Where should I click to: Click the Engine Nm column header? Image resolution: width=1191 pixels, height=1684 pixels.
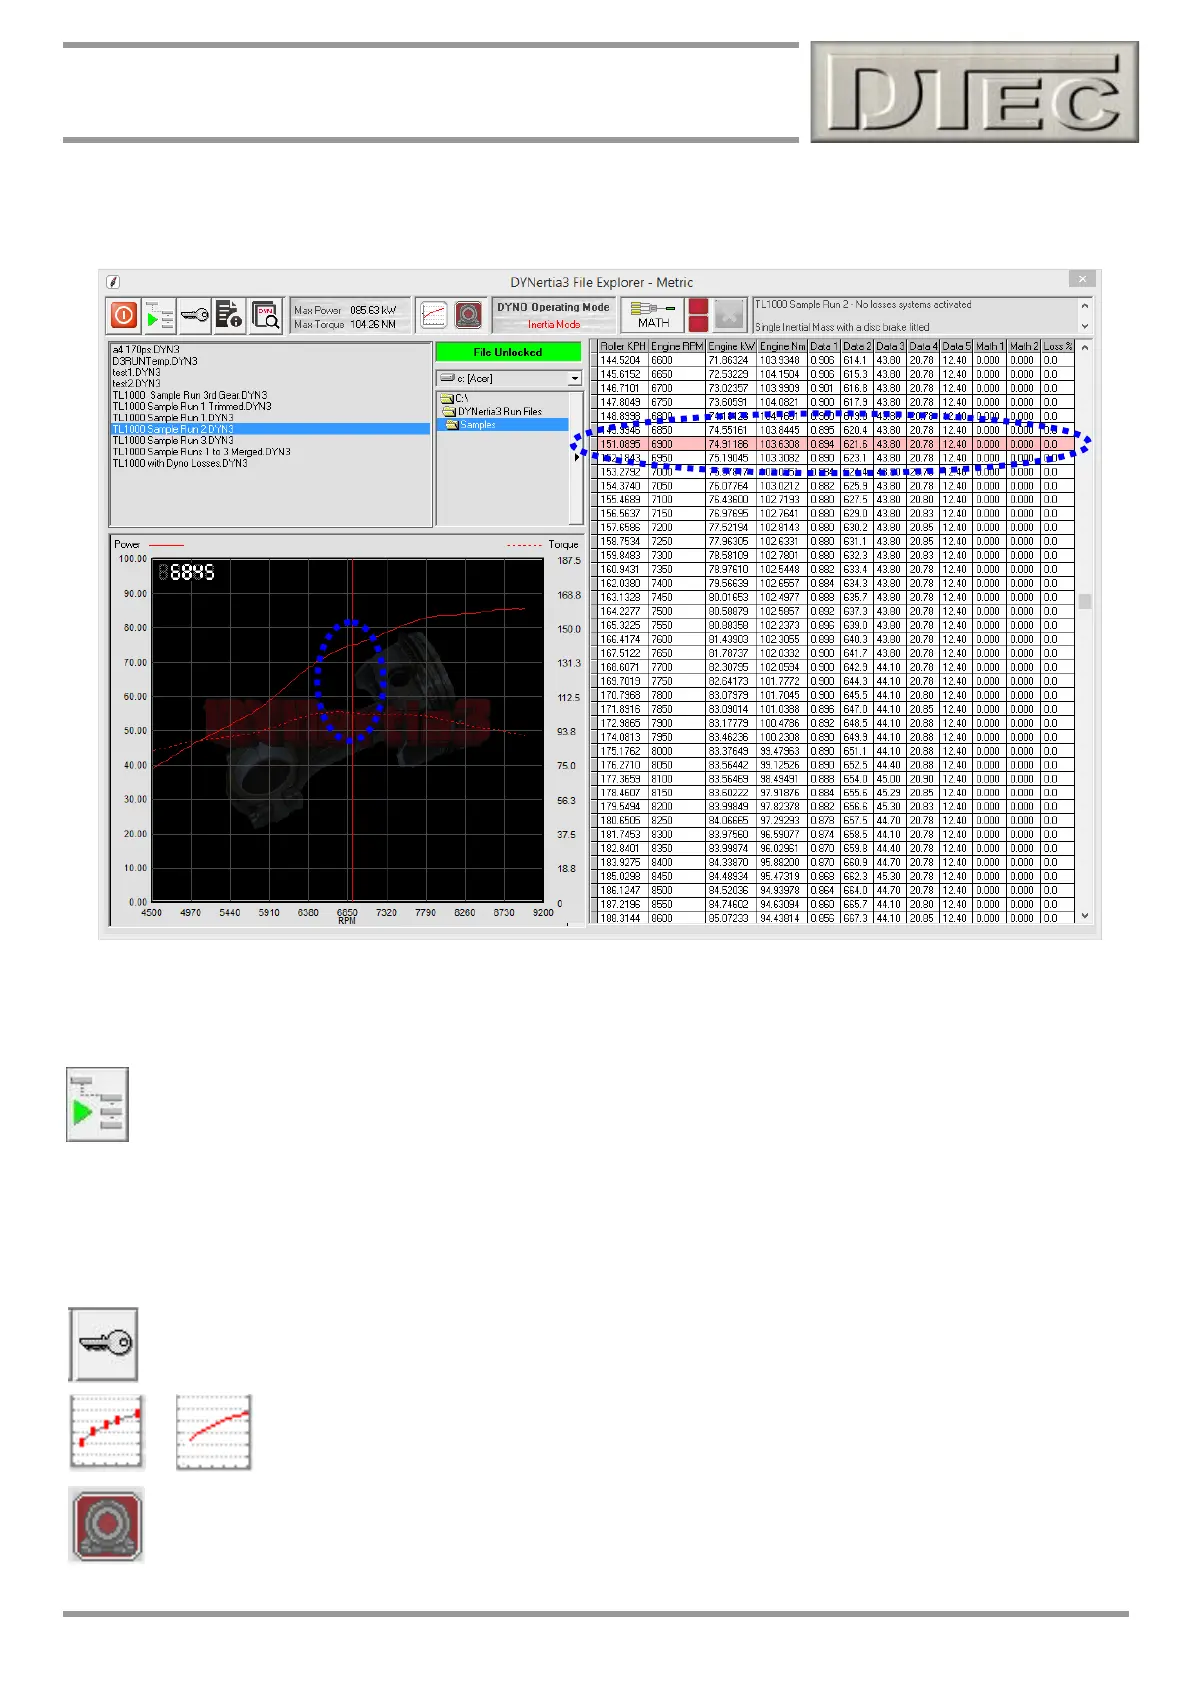[782, 346]
